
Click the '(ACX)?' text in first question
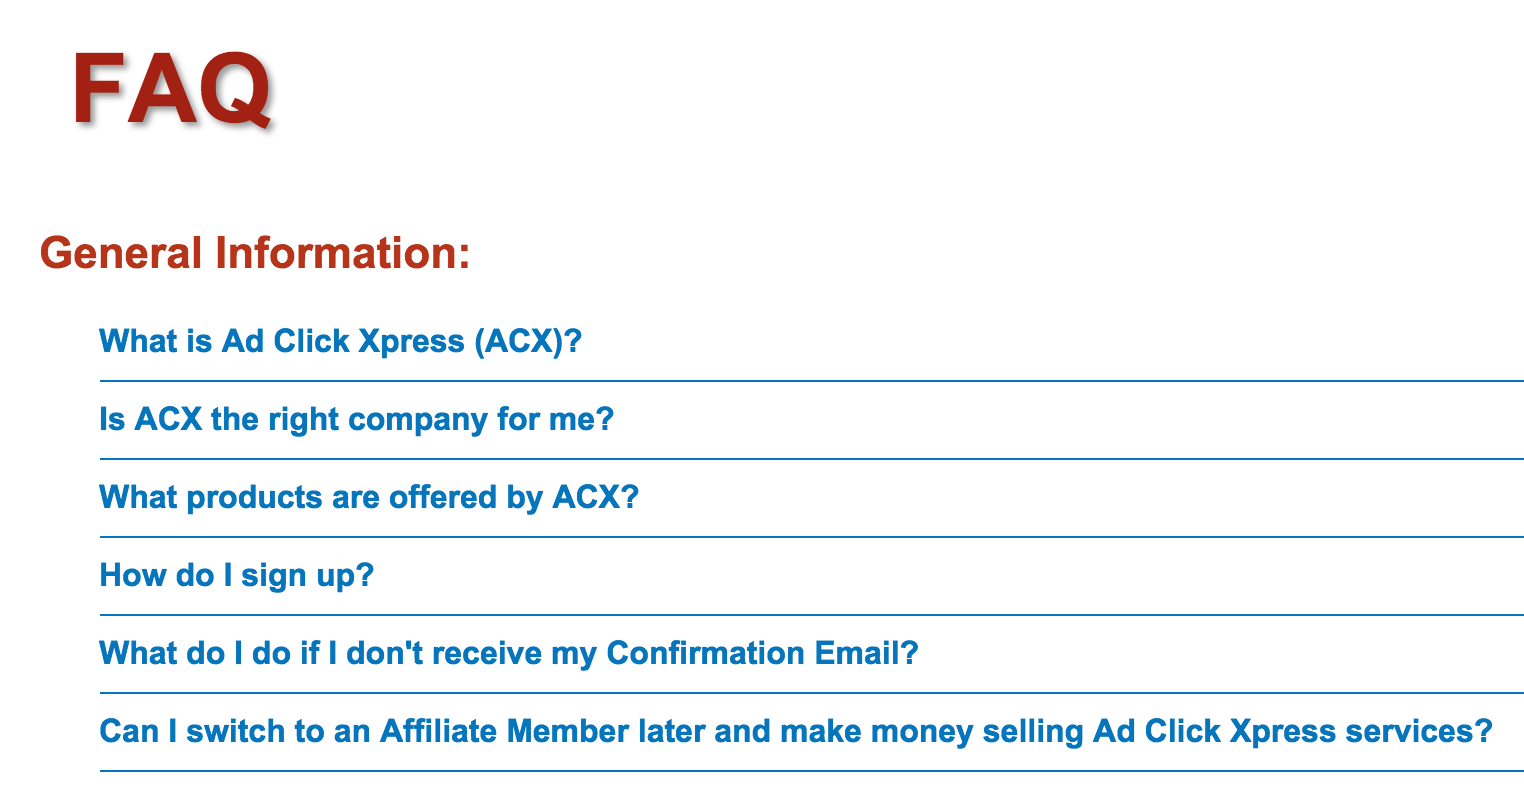point(528,342)
